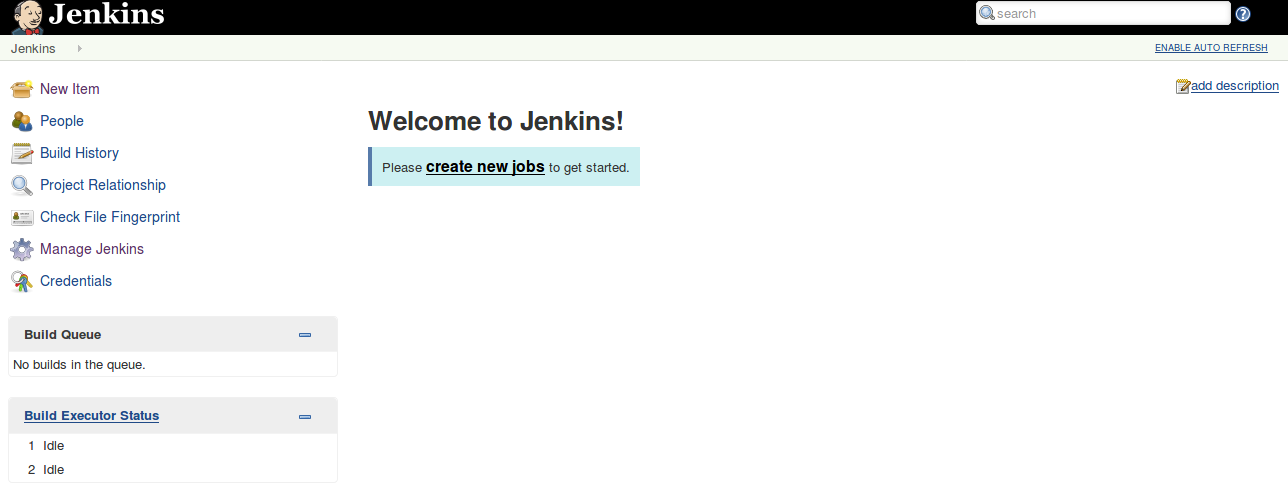
Task: Click the Jenkins title text in header
Action: click(x=106, y=14)
